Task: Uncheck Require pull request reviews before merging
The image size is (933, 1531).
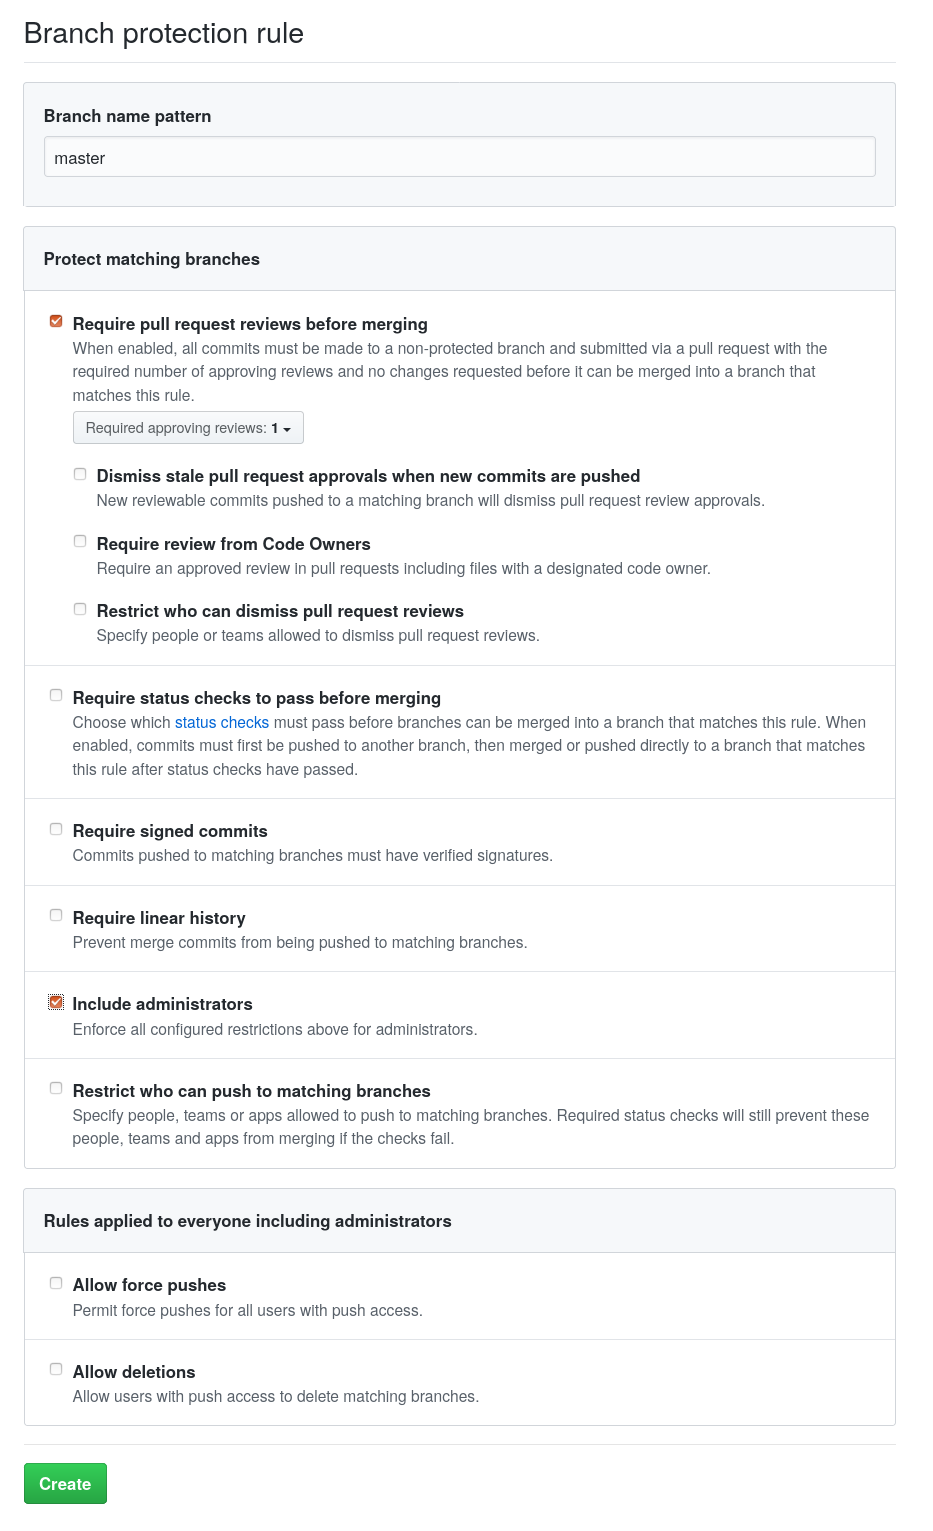Action: [56, 319]
